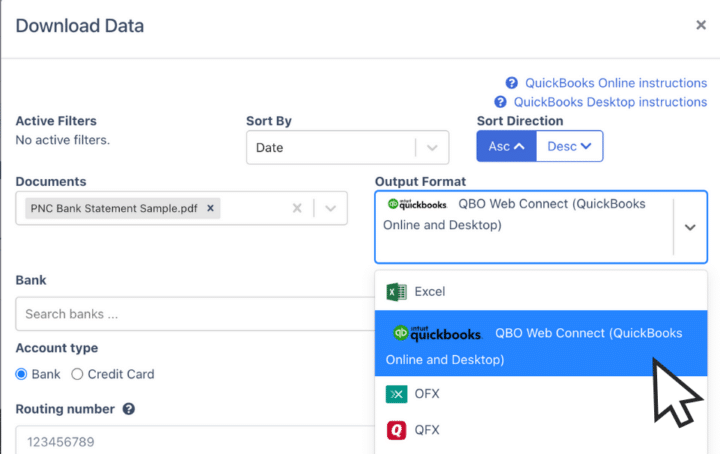The image size is (720, 454).
Task: Click the Excel icon in format list
Action: pos(396,292)
